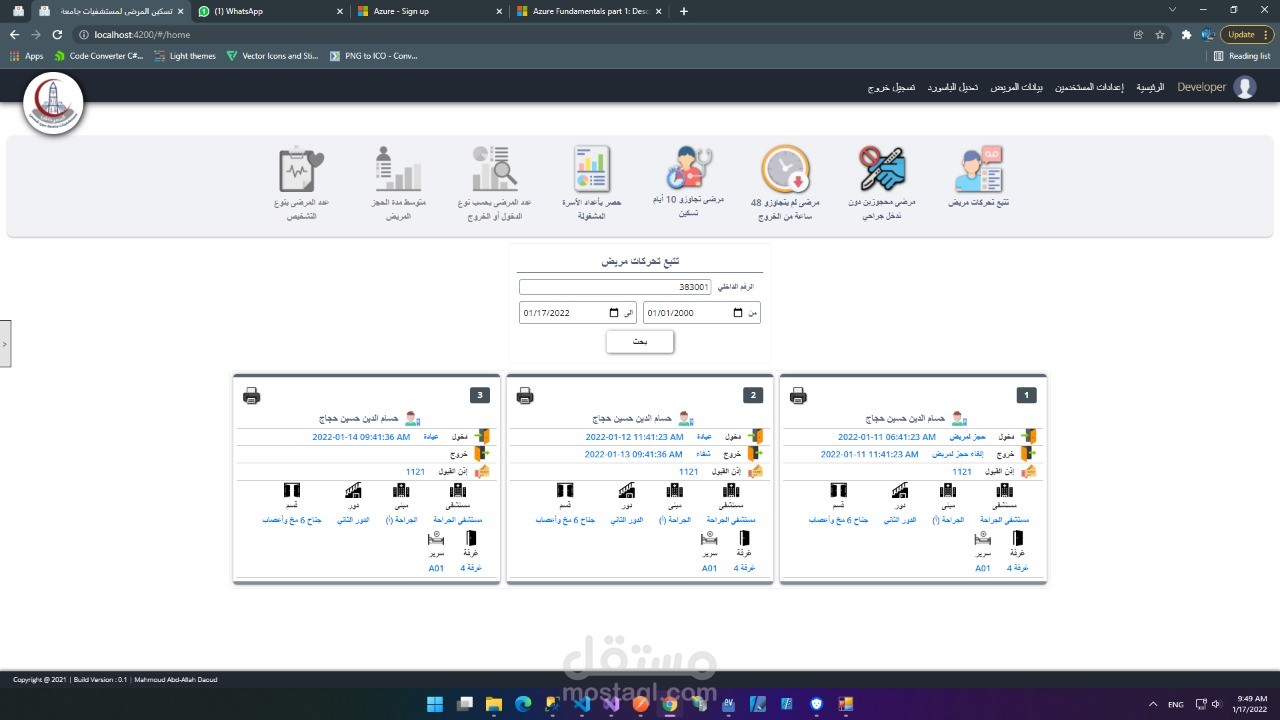Open بيانات المريض (patient data) menu

tap(1017, 88)
